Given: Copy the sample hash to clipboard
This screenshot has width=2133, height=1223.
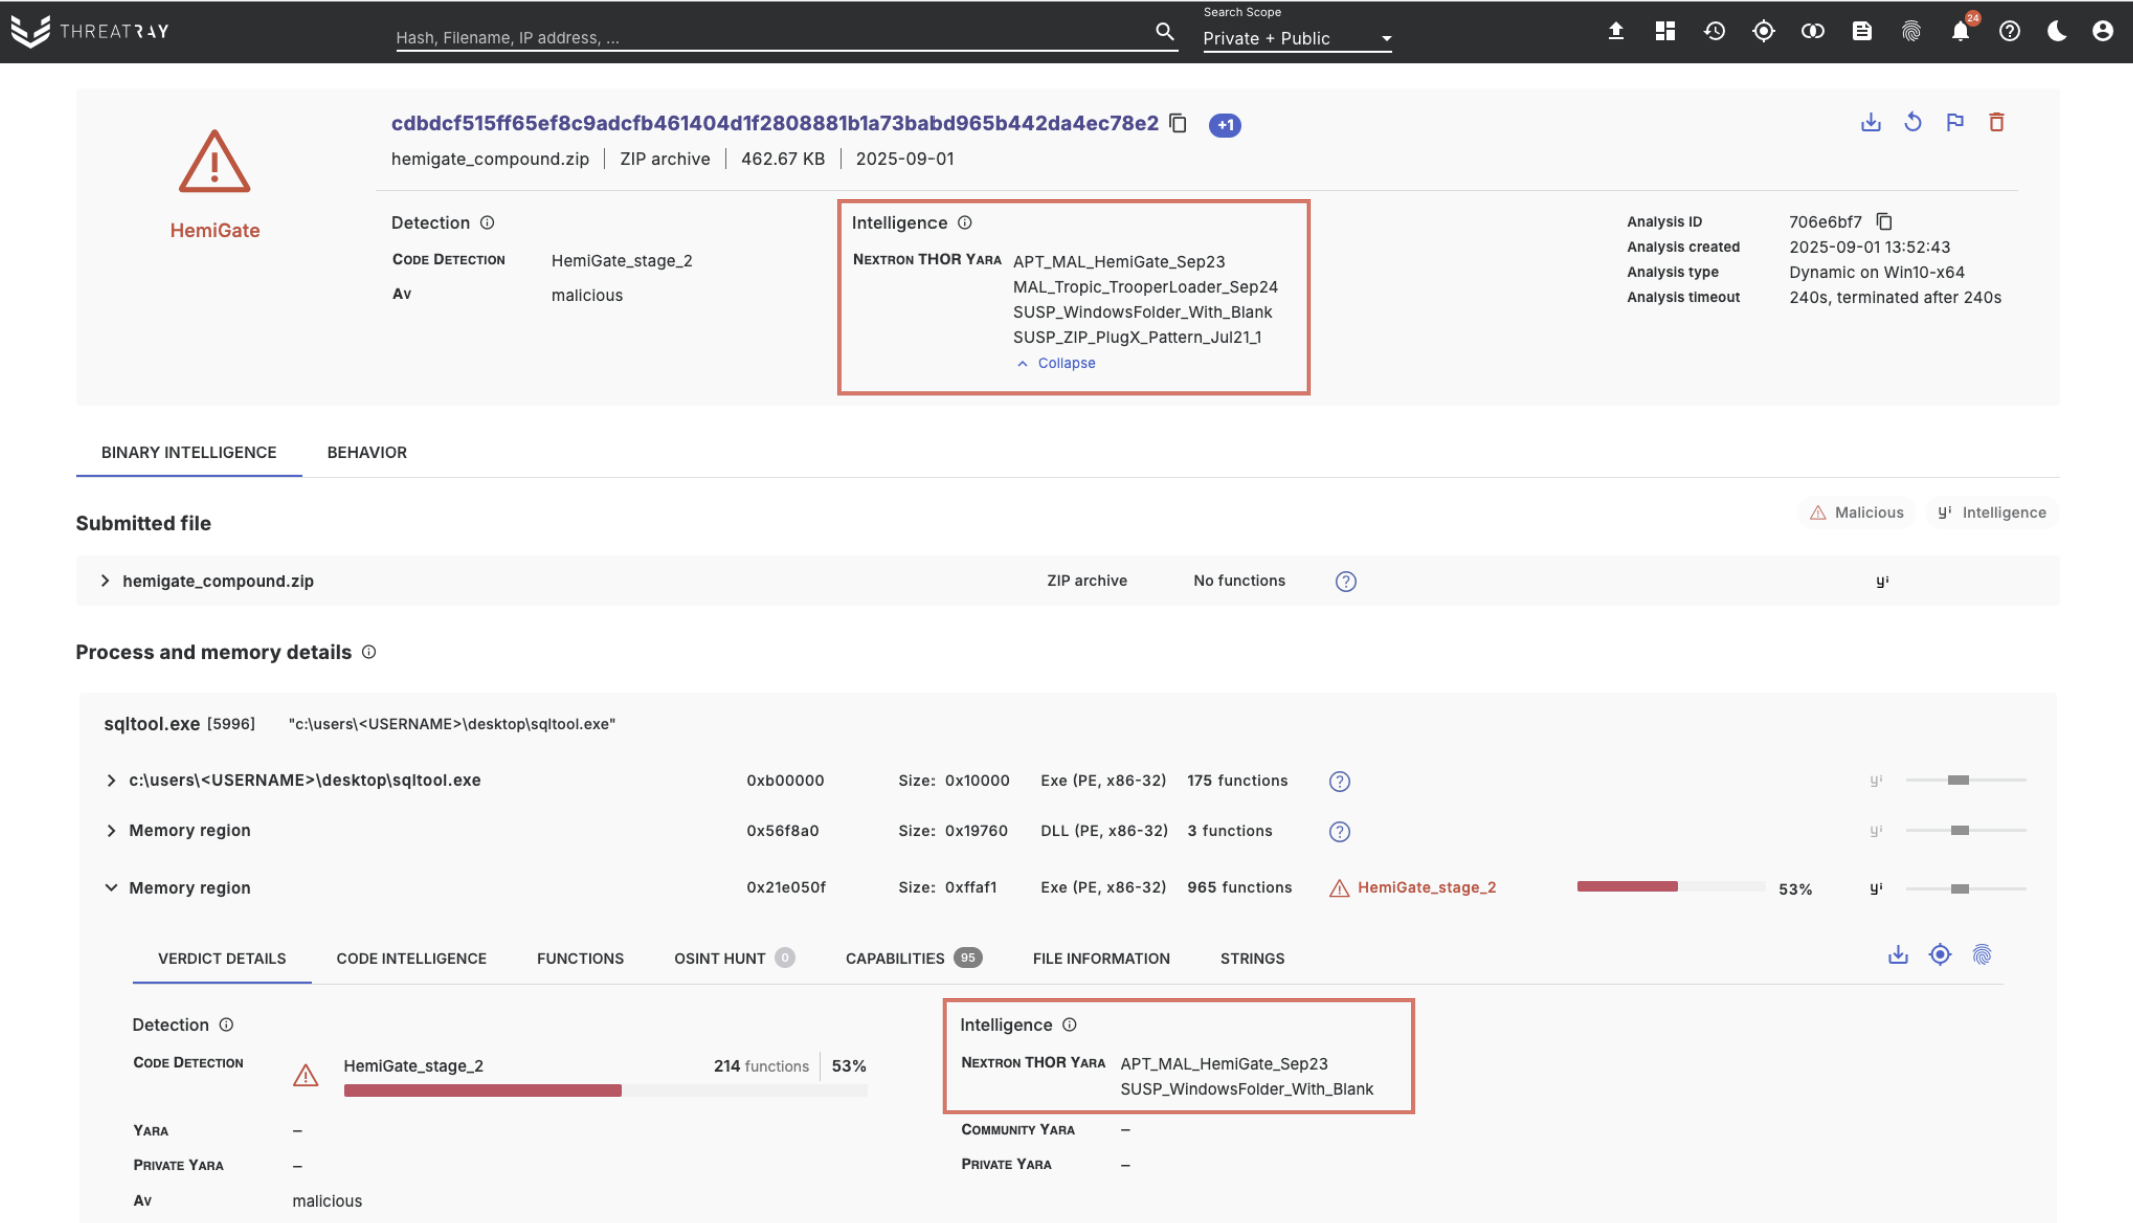Looking at the screenshot, I should click(x=1178, y=123).
